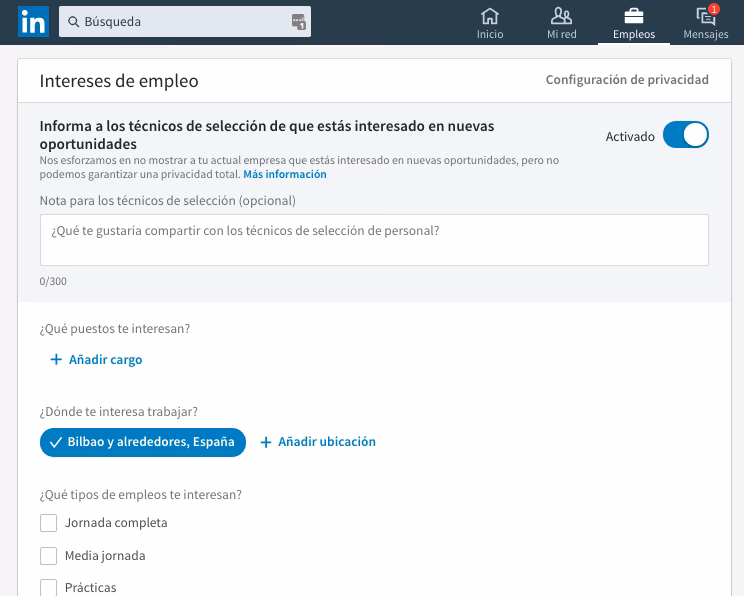Deselect the Bilbao y alrededores, España pill
The image size is (744, 596).
tap(143, 442)
